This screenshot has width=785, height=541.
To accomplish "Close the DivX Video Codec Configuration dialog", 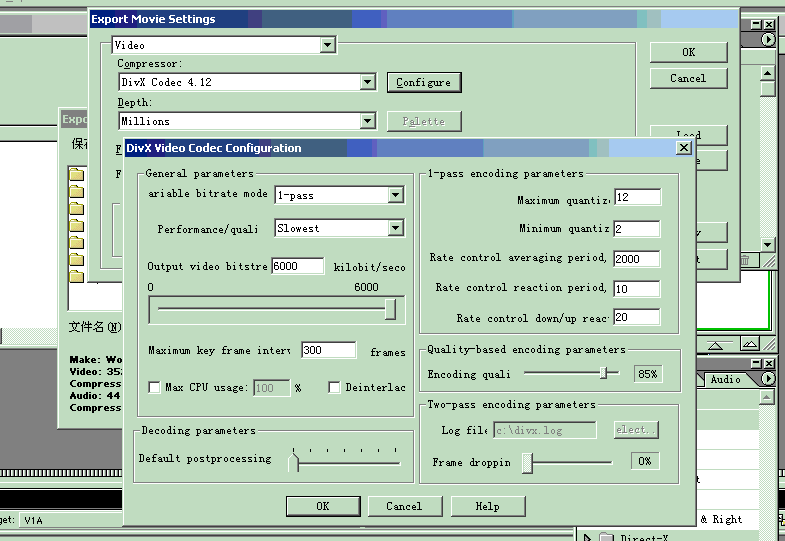I will tap(684, 148).
